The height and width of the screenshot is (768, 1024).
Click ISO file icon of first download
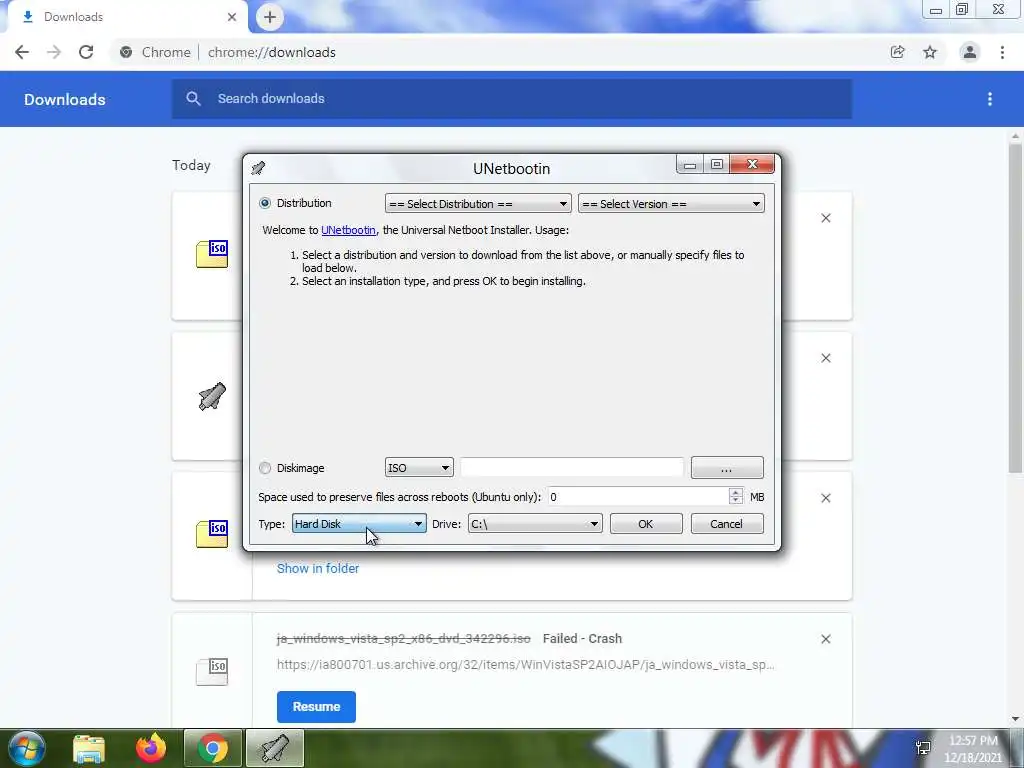coord(212,254)
